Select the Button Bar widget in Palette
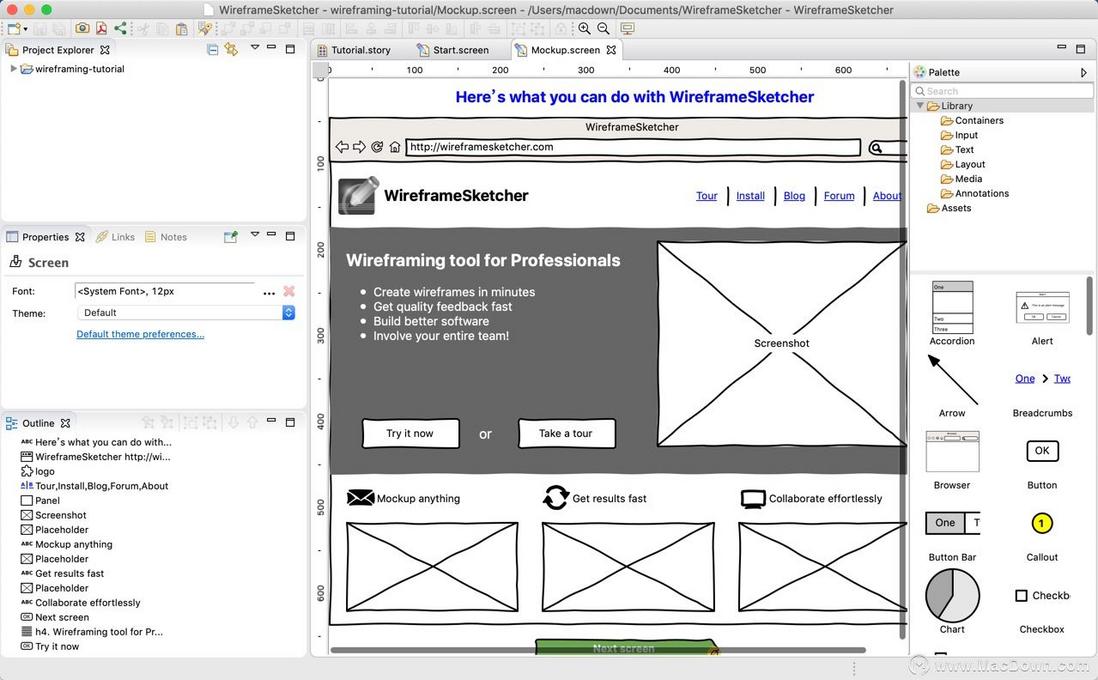 (x=952, y=536)
